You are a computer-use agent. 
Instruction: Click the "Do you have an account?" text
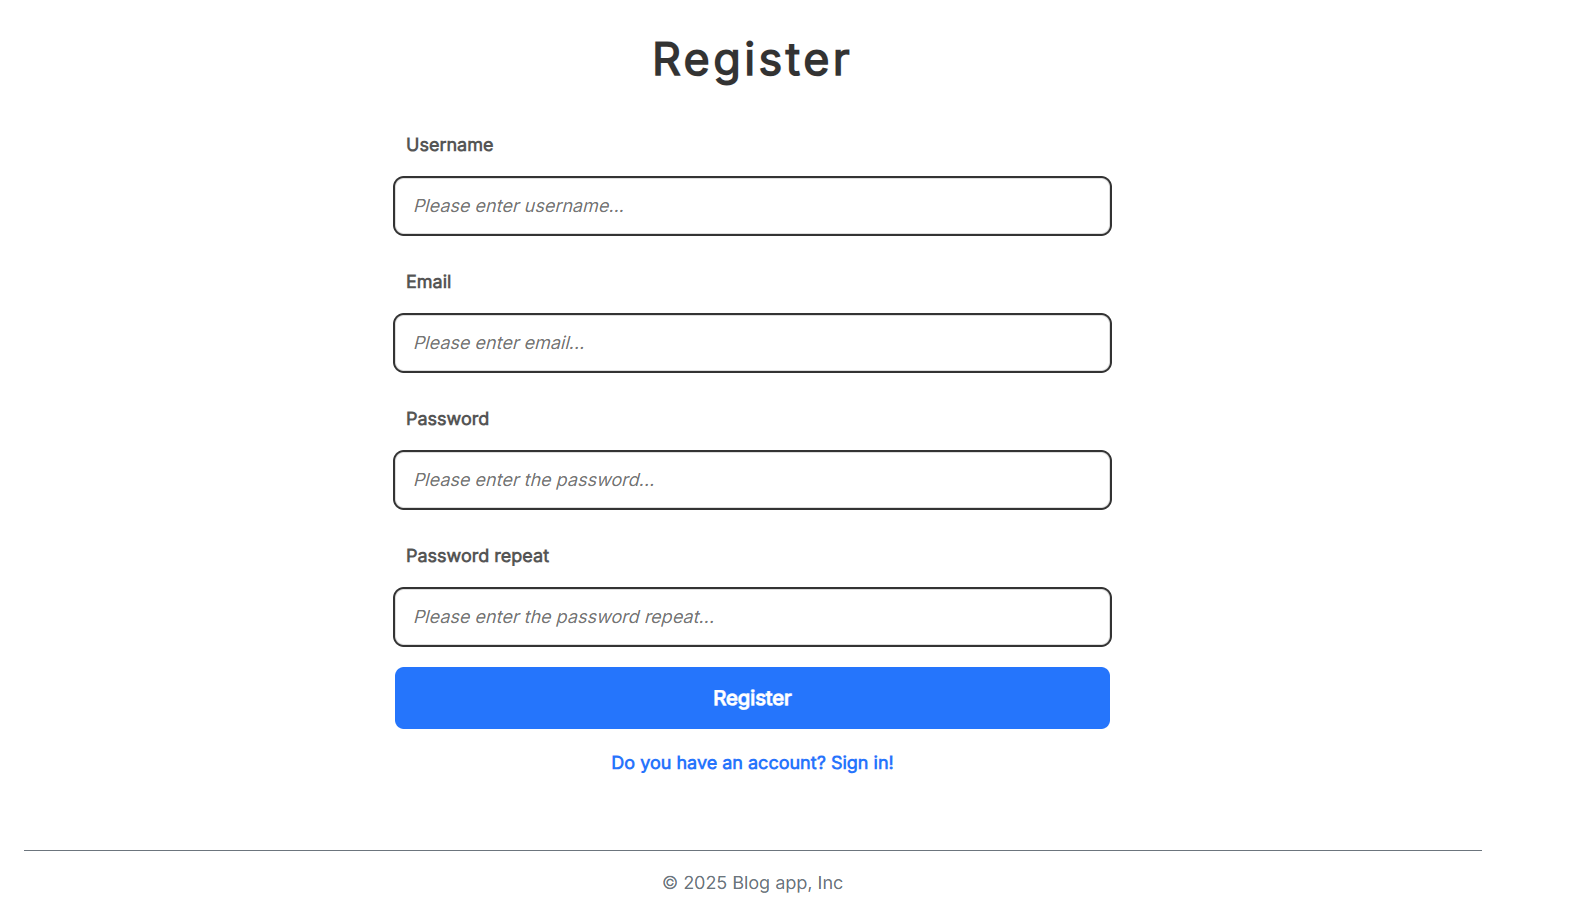coord(718,763)
